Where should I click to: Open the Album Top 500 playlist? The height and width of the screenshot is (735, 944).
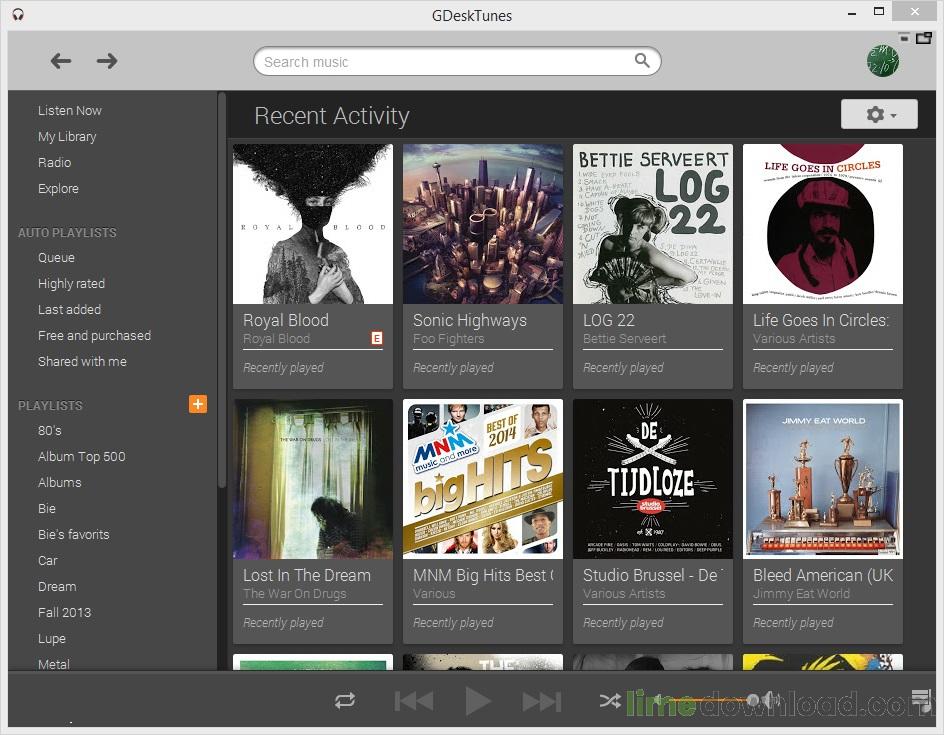pos(81,456)
